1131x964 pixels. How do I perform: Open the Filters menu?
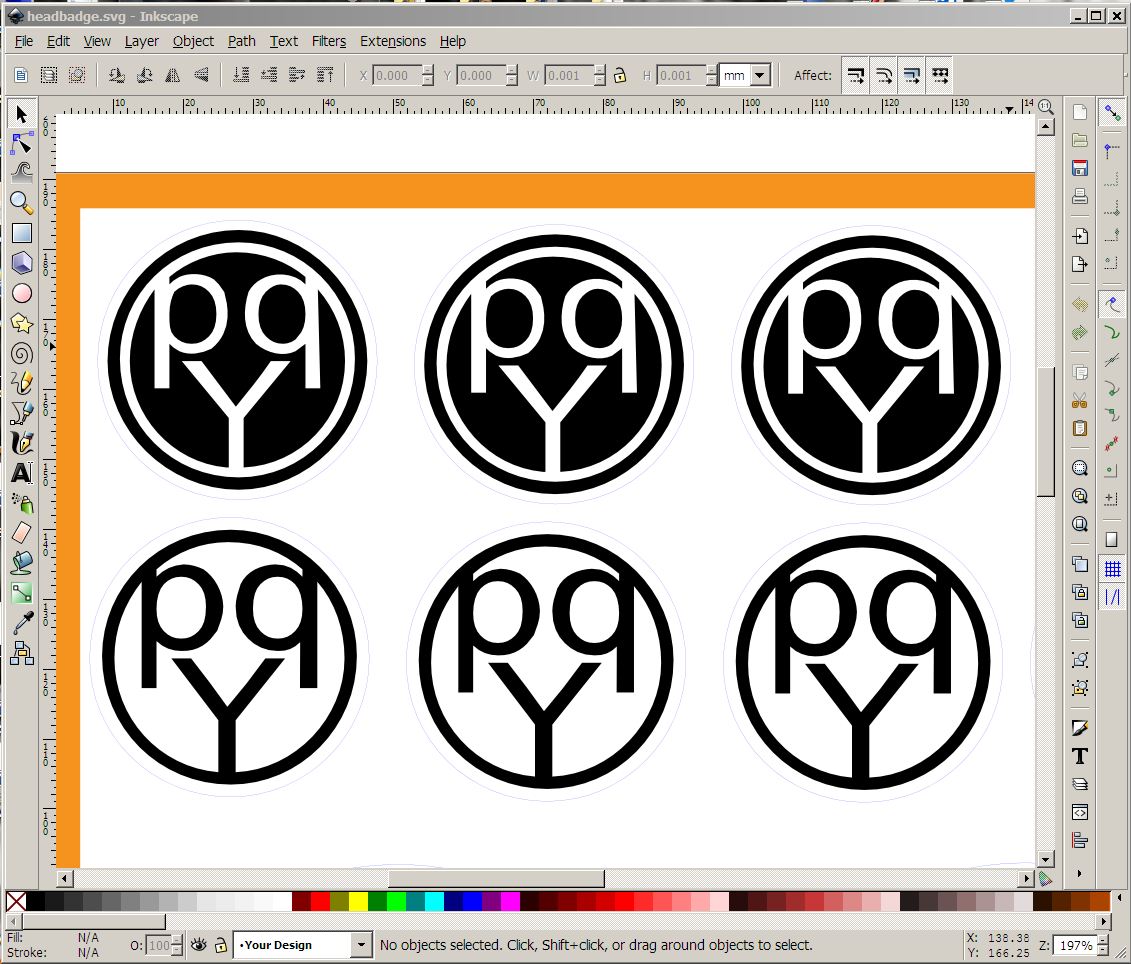click(x=329, y=41)
